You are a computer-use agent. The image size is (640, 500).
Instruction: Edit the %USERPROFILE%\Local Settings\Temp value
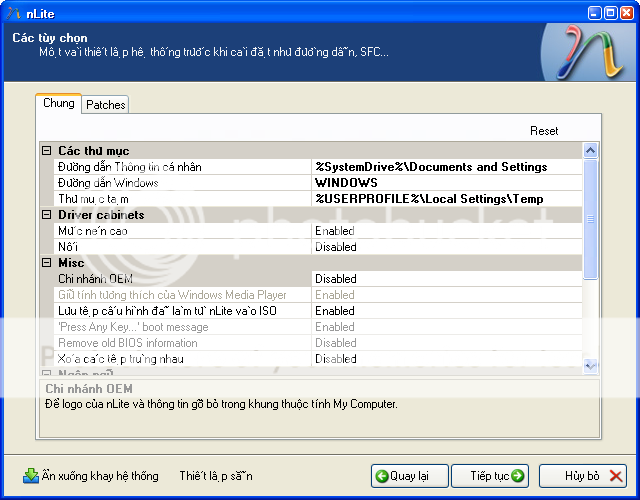pos(447,199)
